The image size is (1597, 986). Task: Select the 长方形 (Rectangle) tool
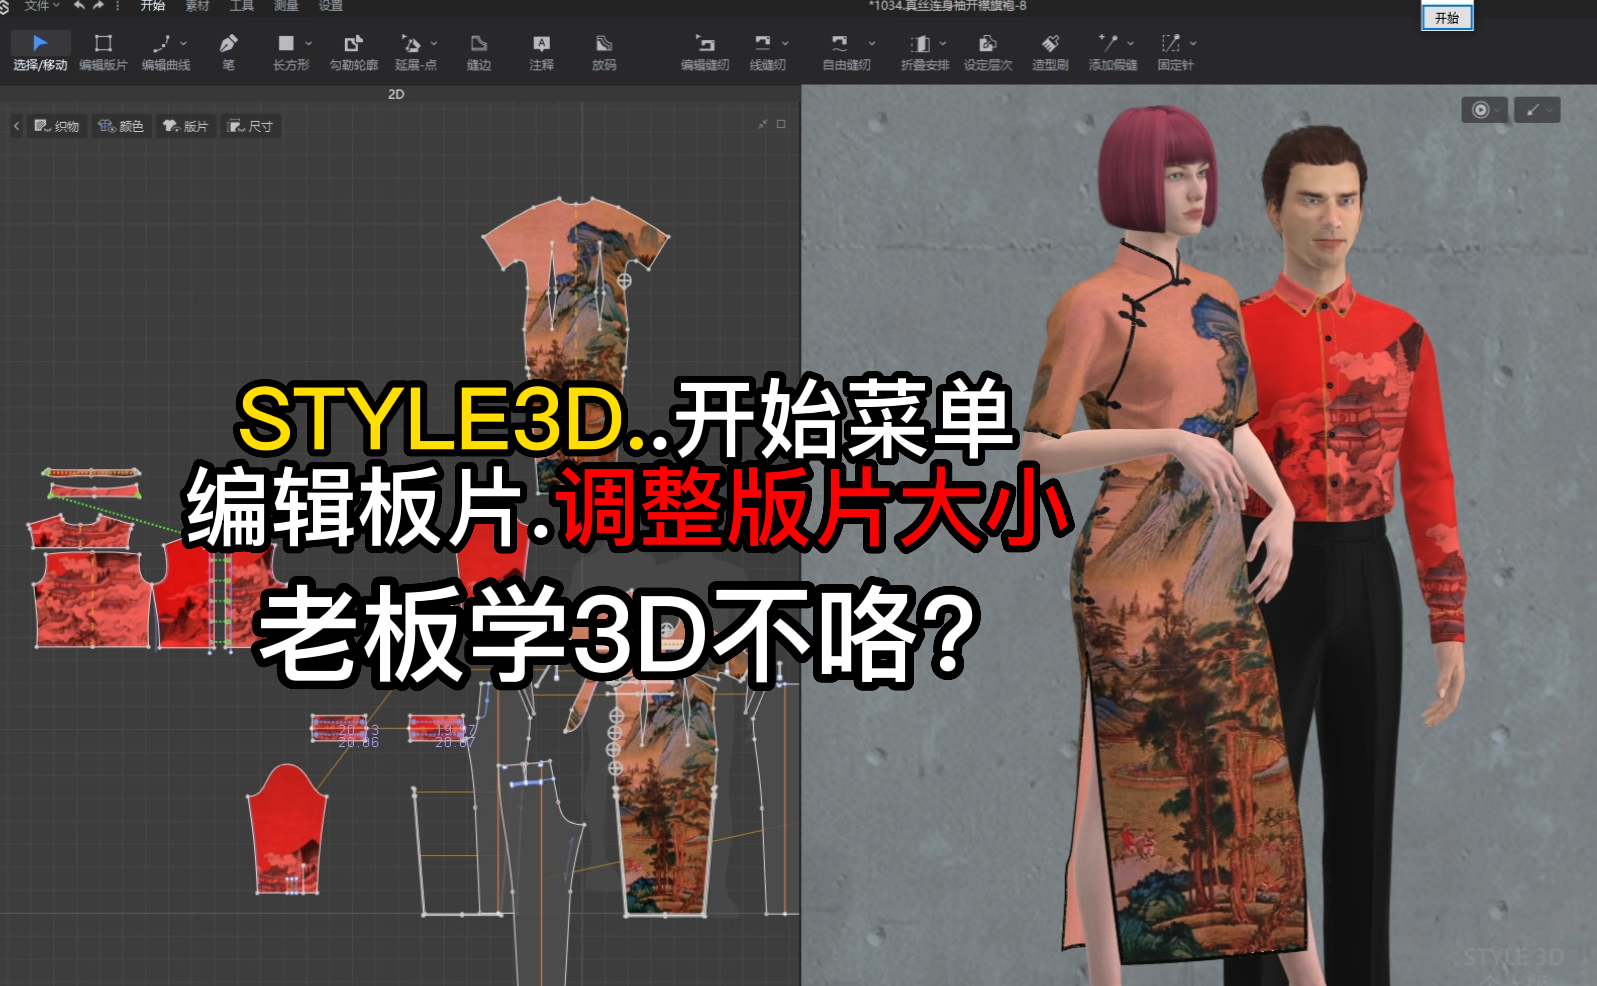(290, 52)
